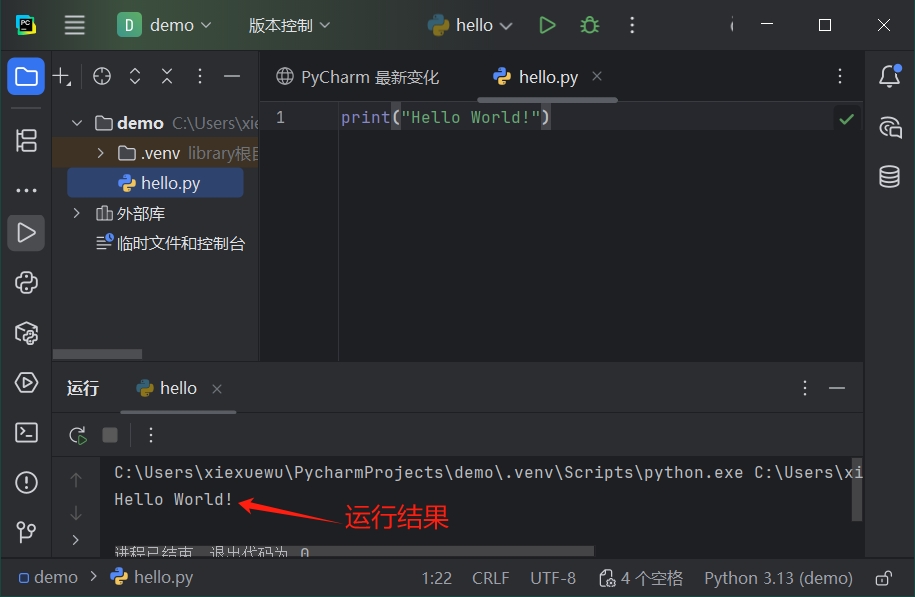Rerun hello from Run toolbar
915x597 pixels.
pyautogui.click(x=78, y=435)
